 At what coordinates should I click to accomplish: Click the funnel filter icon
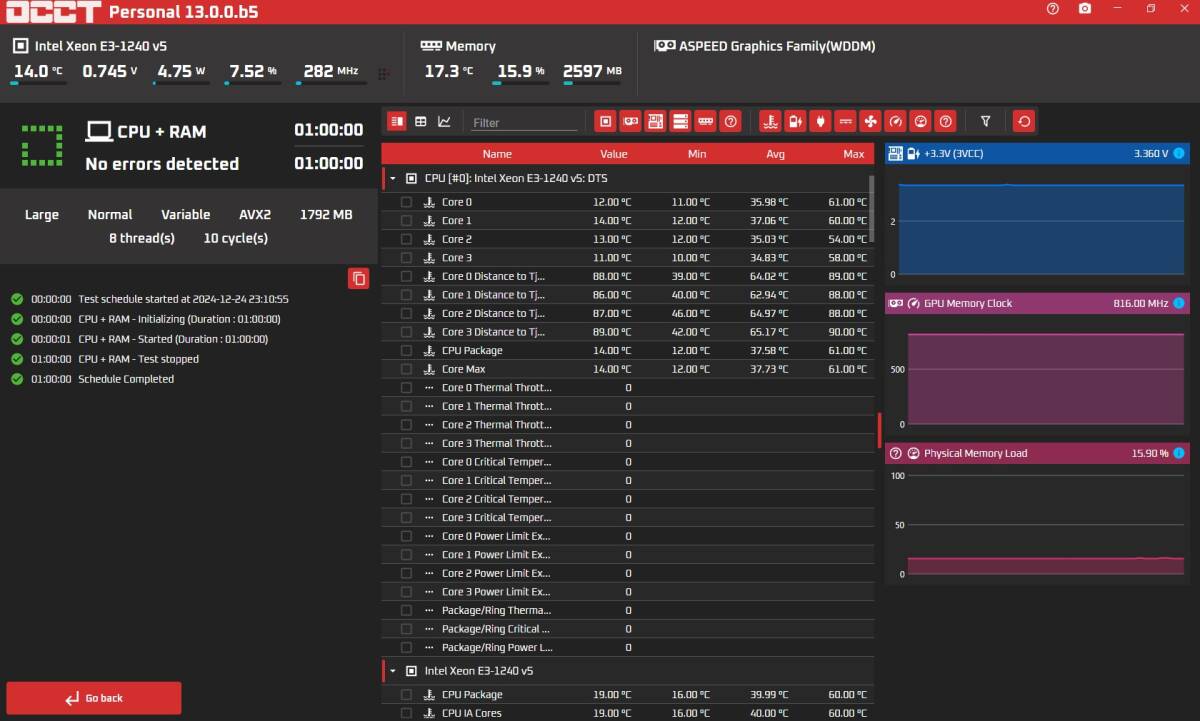pyautogui.click(x=985, y=122)
